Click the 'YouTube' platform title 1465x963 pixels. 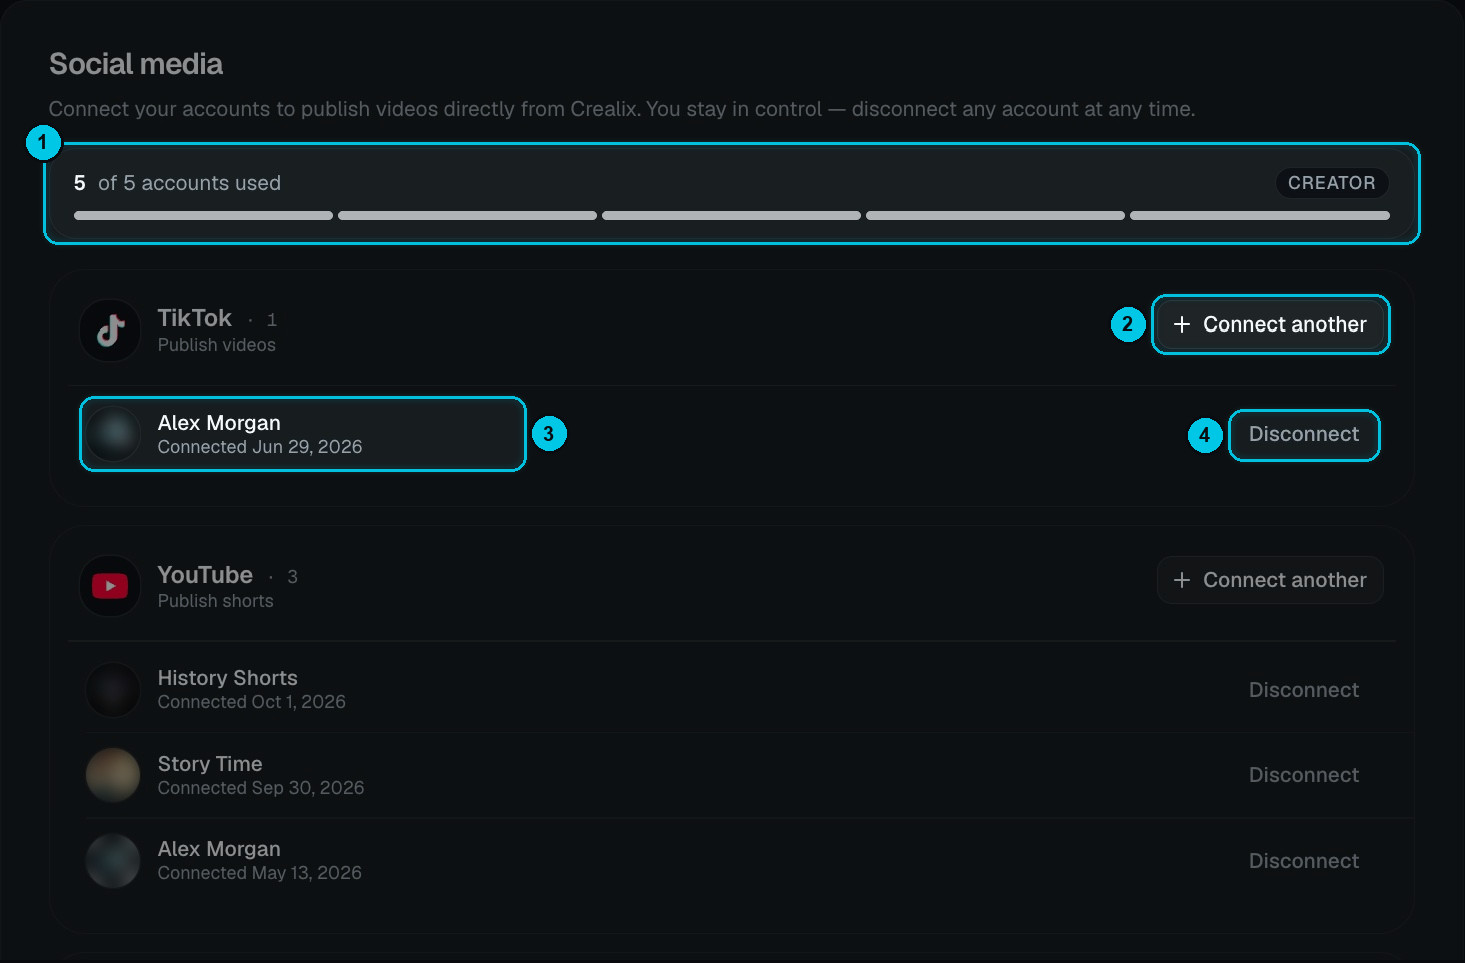coord(205,575)
